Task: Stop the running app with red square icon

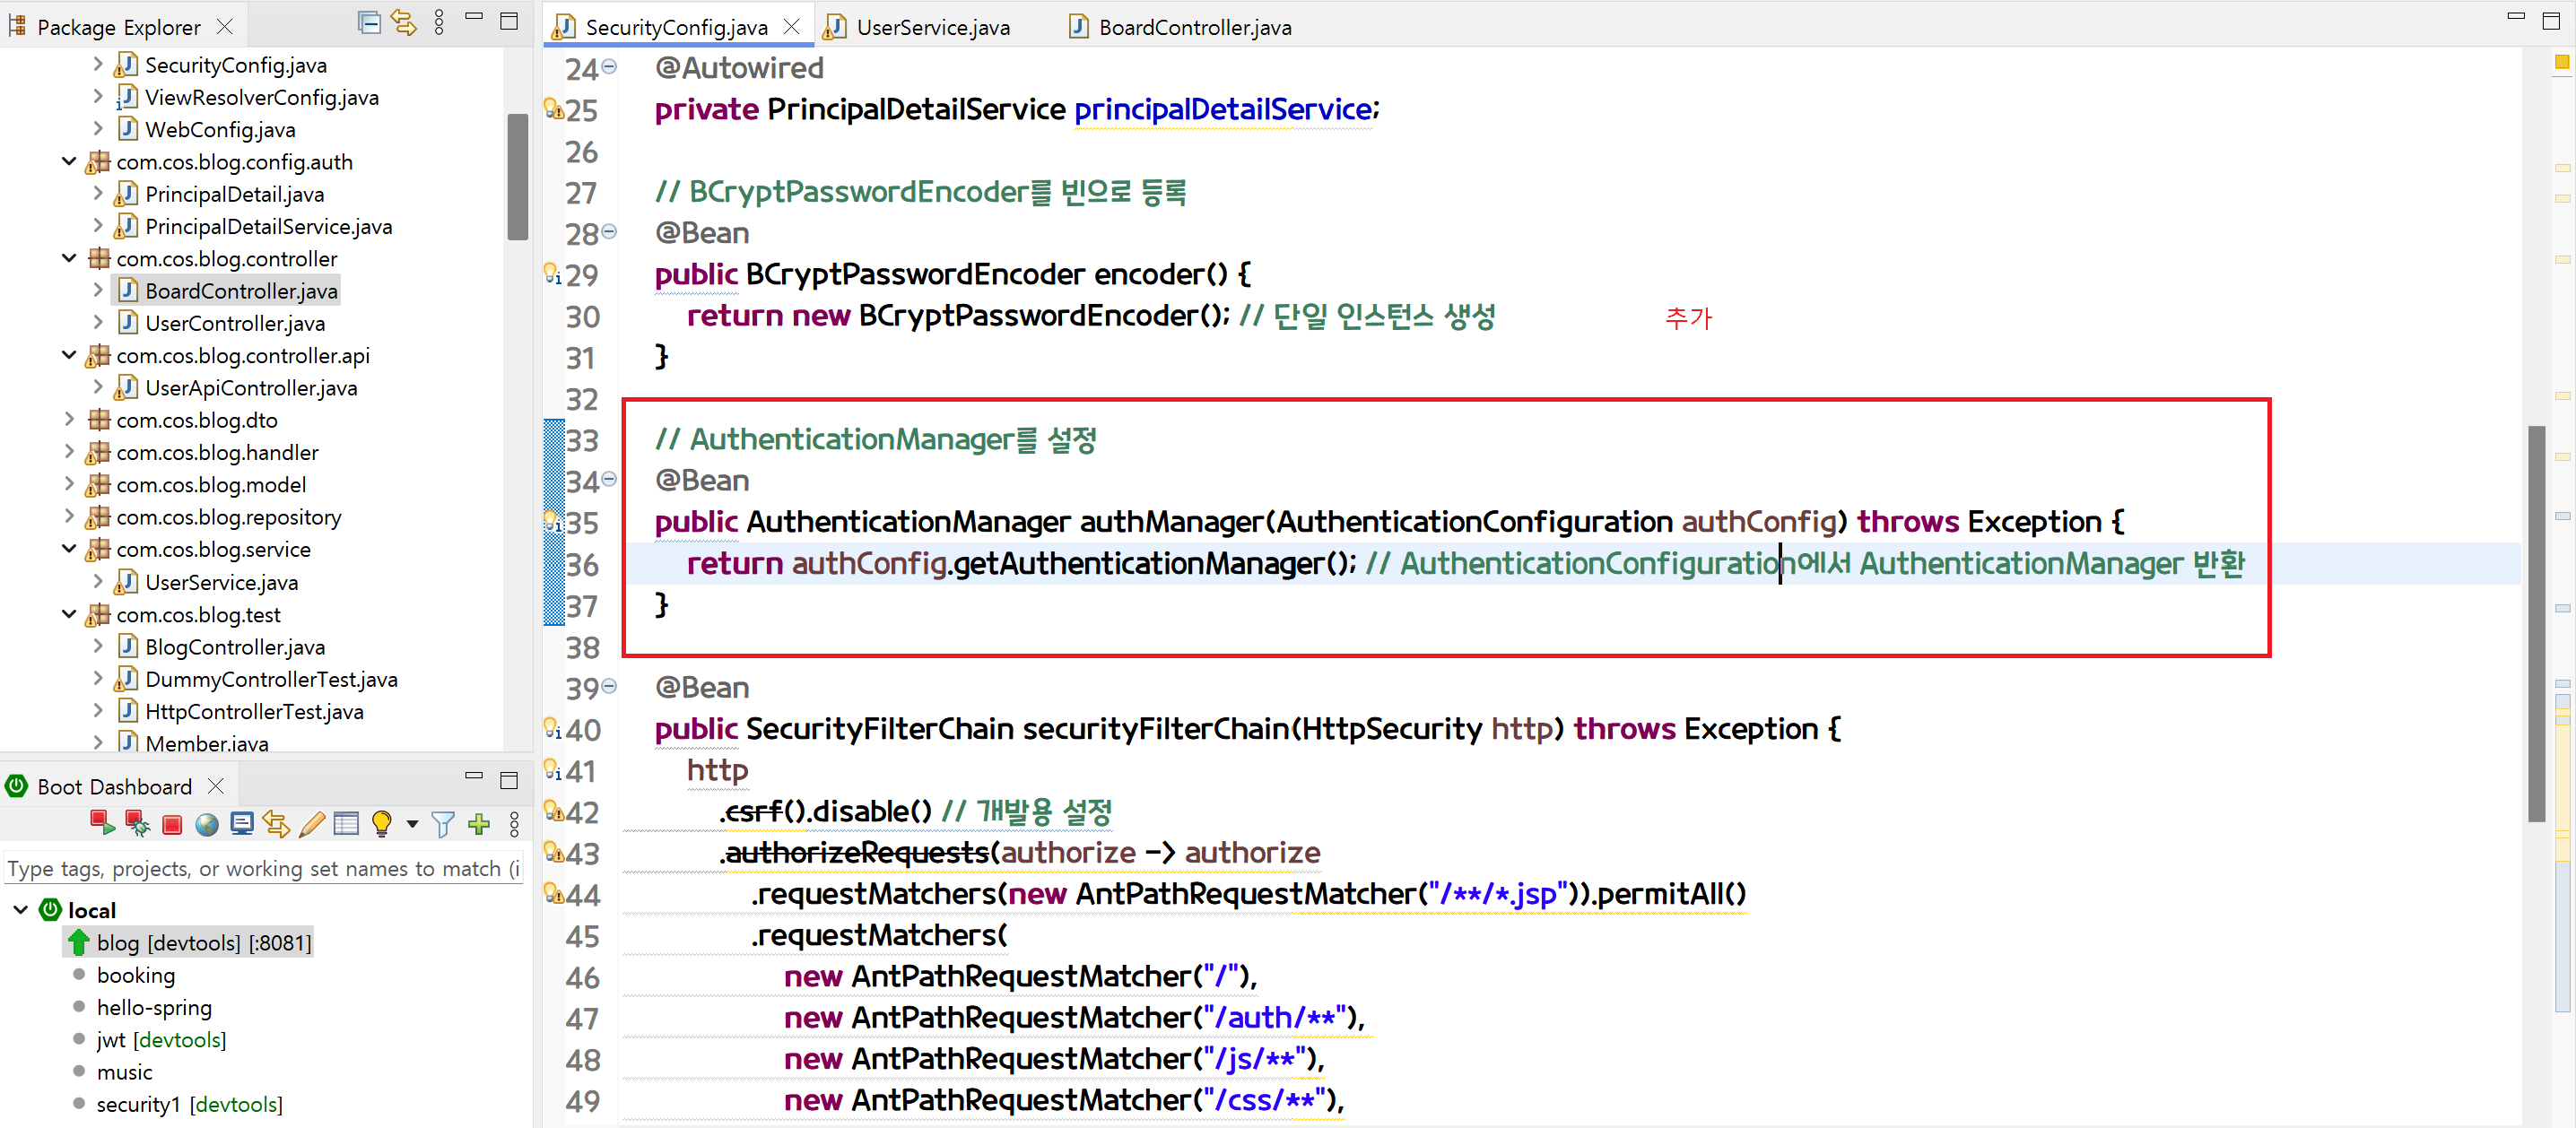Action: [x=172, y=824]
